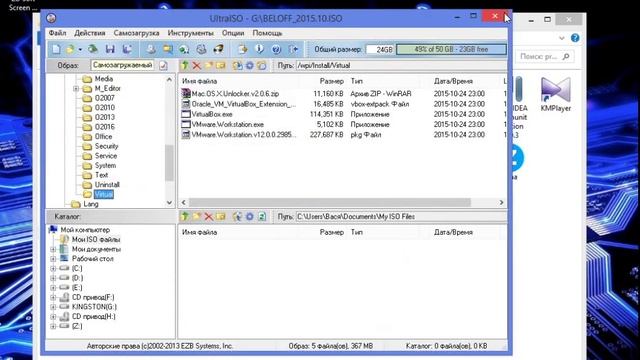640x360 pixels.
Task: Click the horizontal scrollbar thumb in image list
Action: (330, 202)
